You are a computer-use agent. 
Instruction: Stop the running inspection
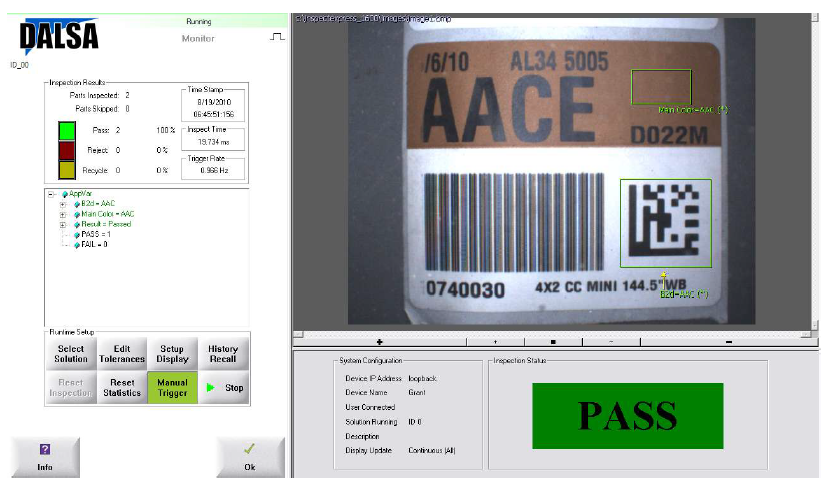[x=223, y=388]
